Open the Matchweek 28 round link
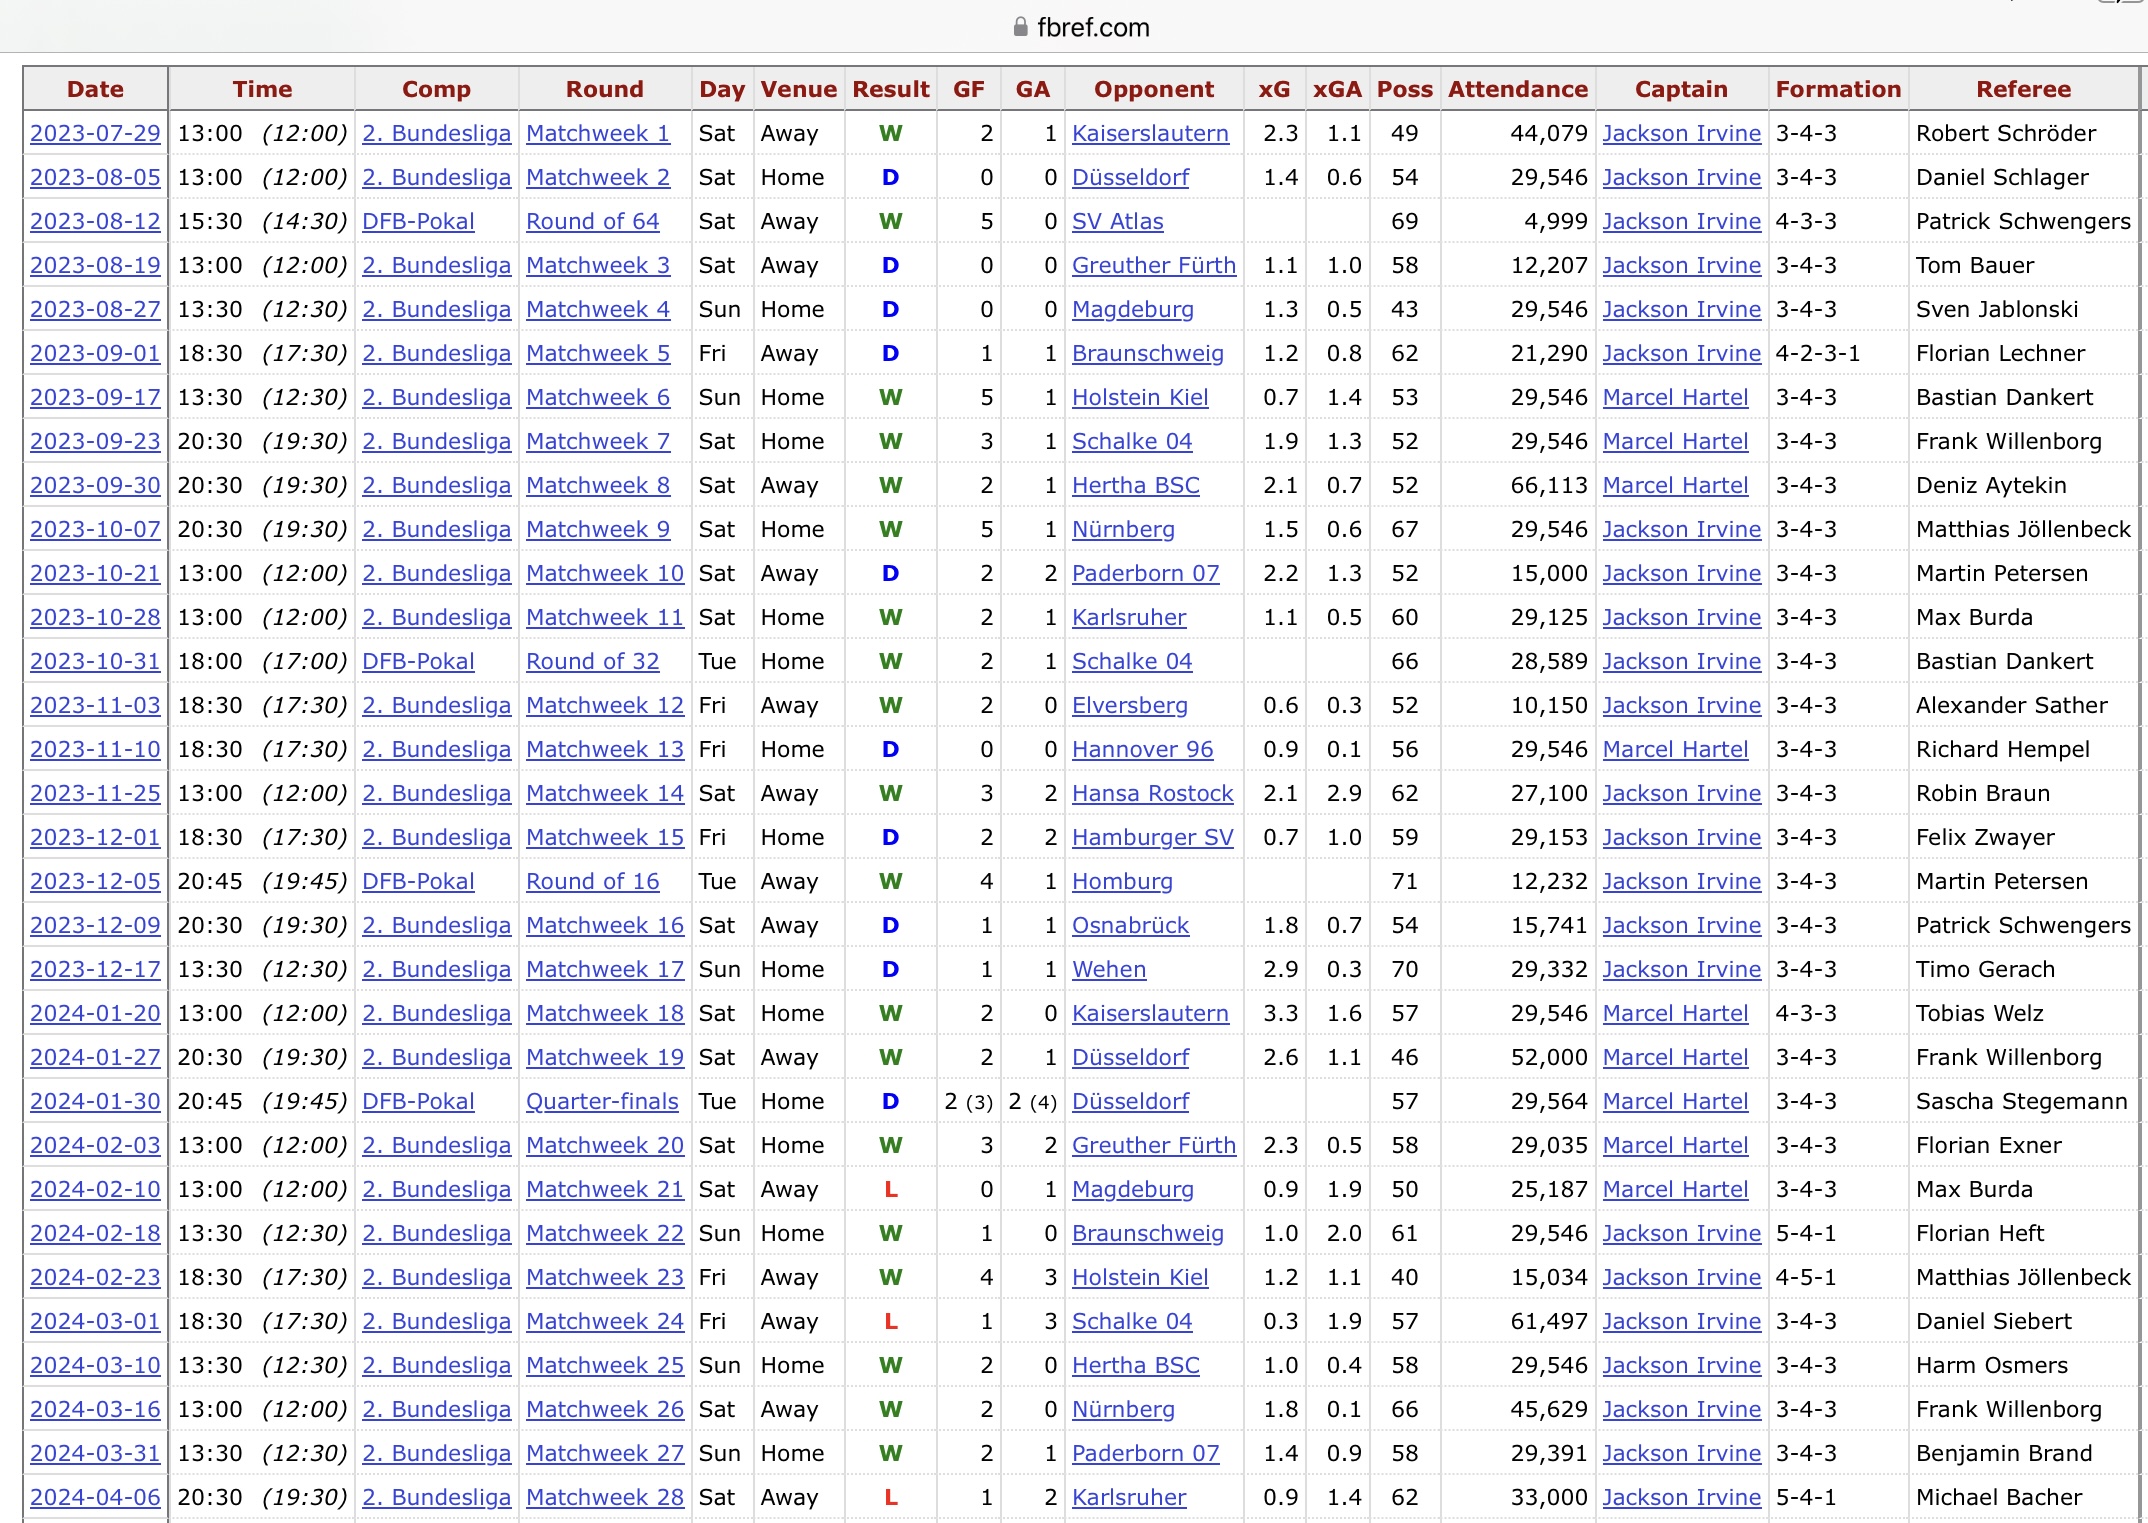Image resolution: width=2148 pixels, height=1523 pixels. coord(605,1497)
